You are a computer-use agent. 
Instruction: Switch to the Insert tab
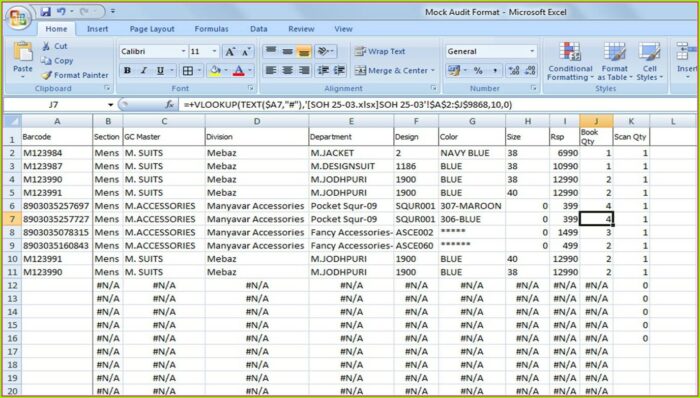98,29
